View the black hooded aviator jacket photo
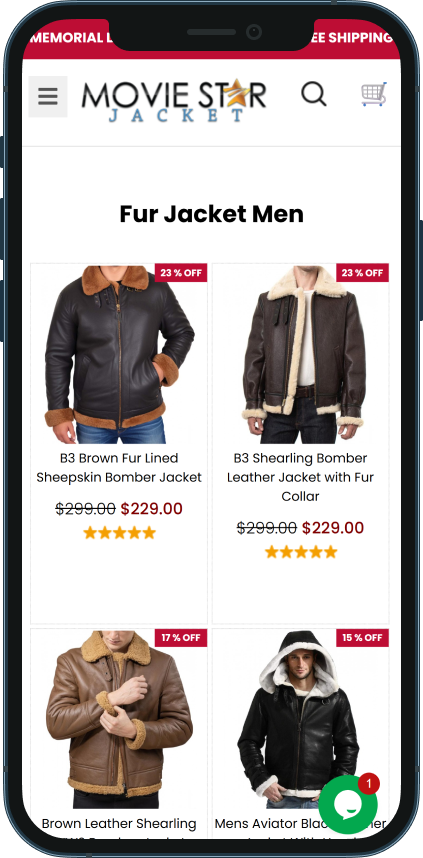 [x=300, y=720]
